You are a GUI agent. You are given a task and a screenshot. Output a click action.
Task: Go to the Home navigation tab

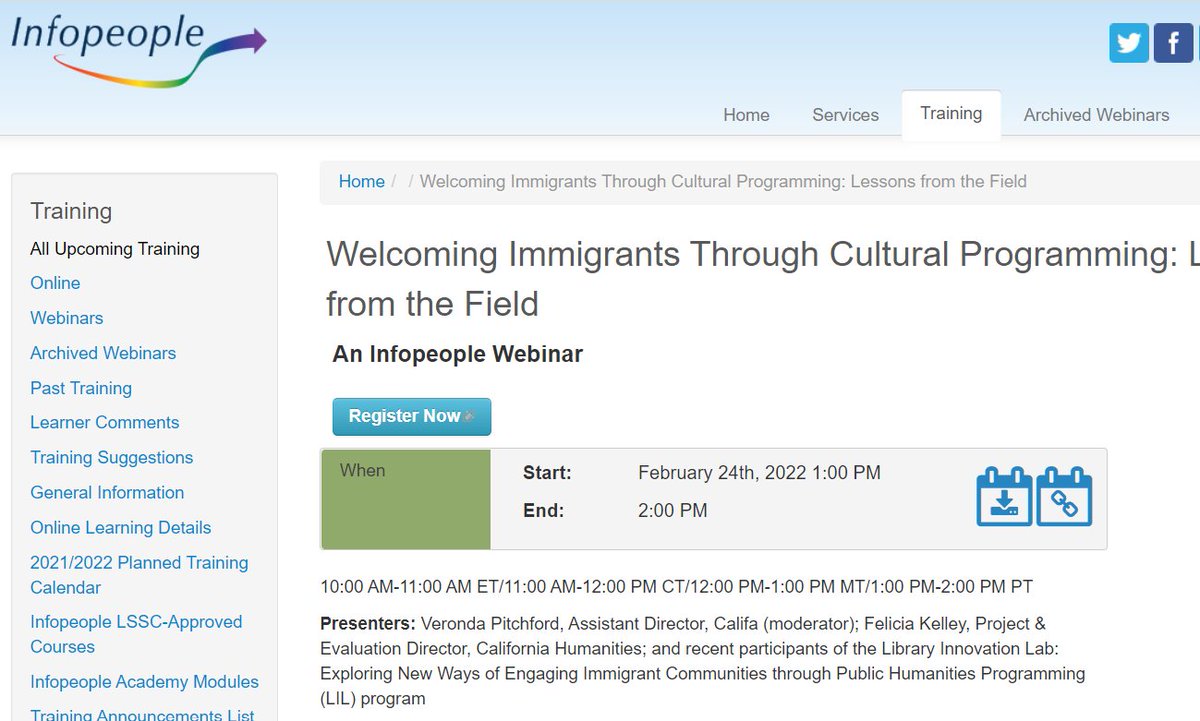tap(746, 115)
